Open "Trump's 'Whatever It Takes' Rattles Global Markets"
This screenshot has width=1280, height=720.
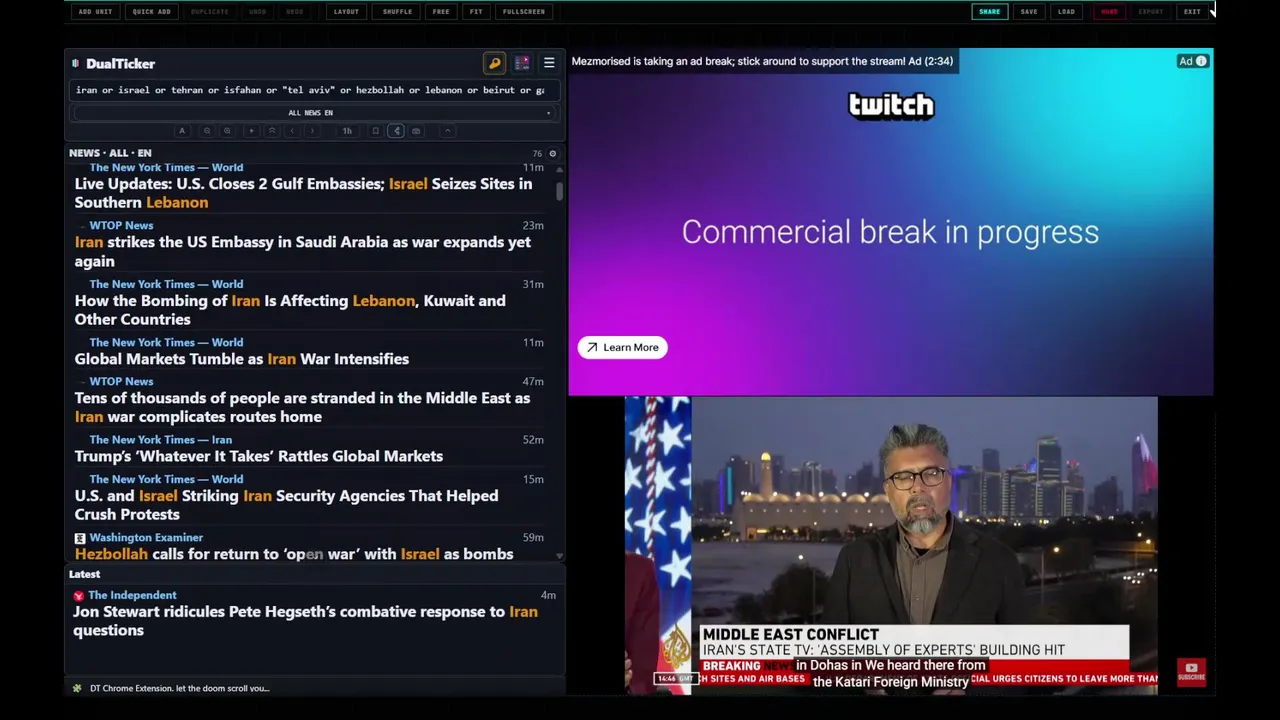point(258,456)
